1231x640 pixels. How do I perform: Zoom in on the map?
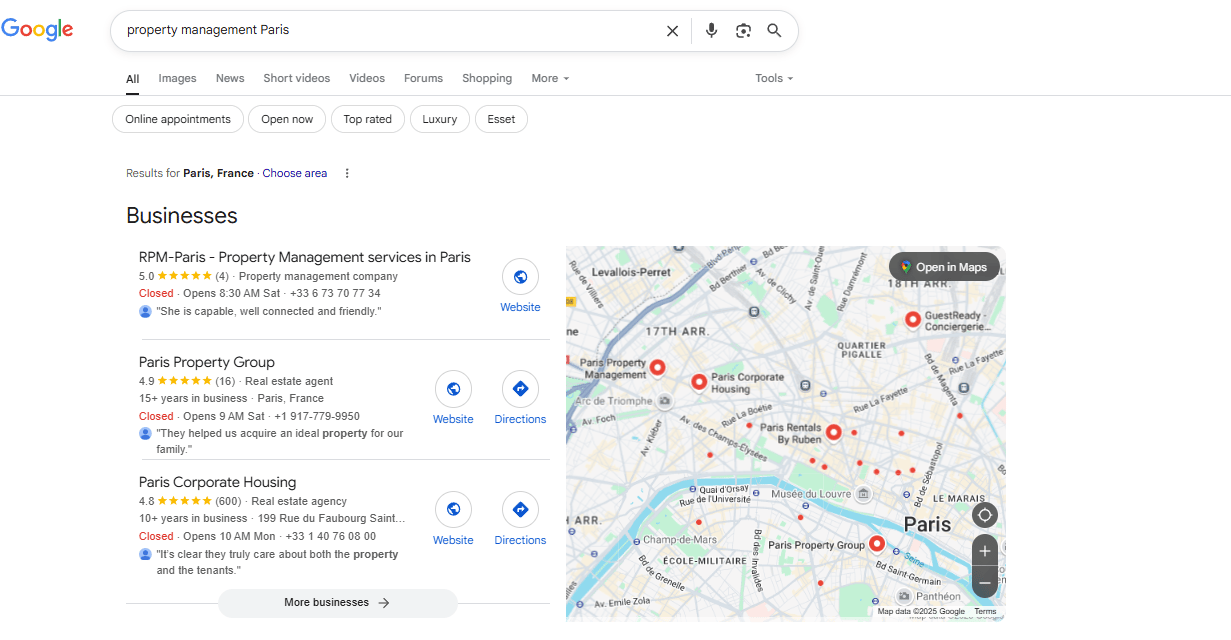coord(985,551)
